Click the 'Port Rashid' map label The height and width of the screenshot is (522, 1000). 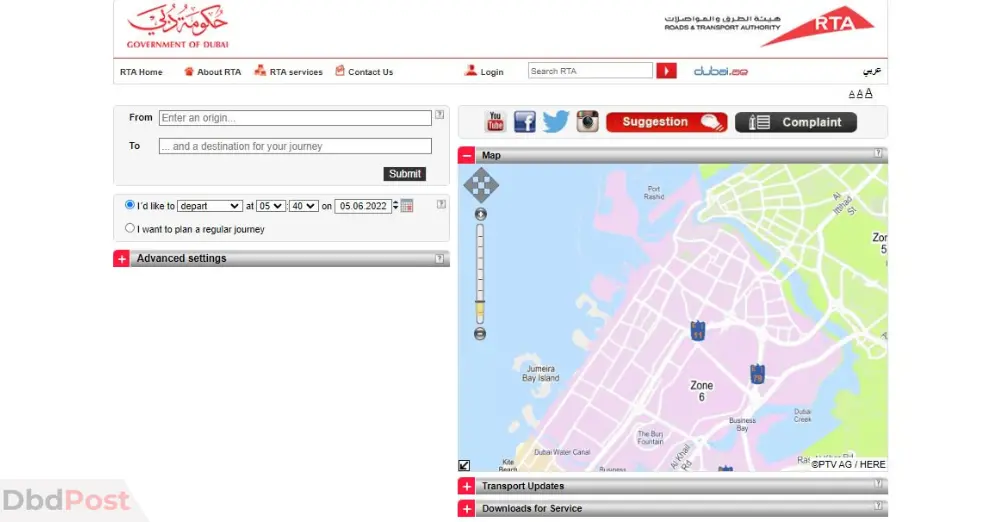654,193
